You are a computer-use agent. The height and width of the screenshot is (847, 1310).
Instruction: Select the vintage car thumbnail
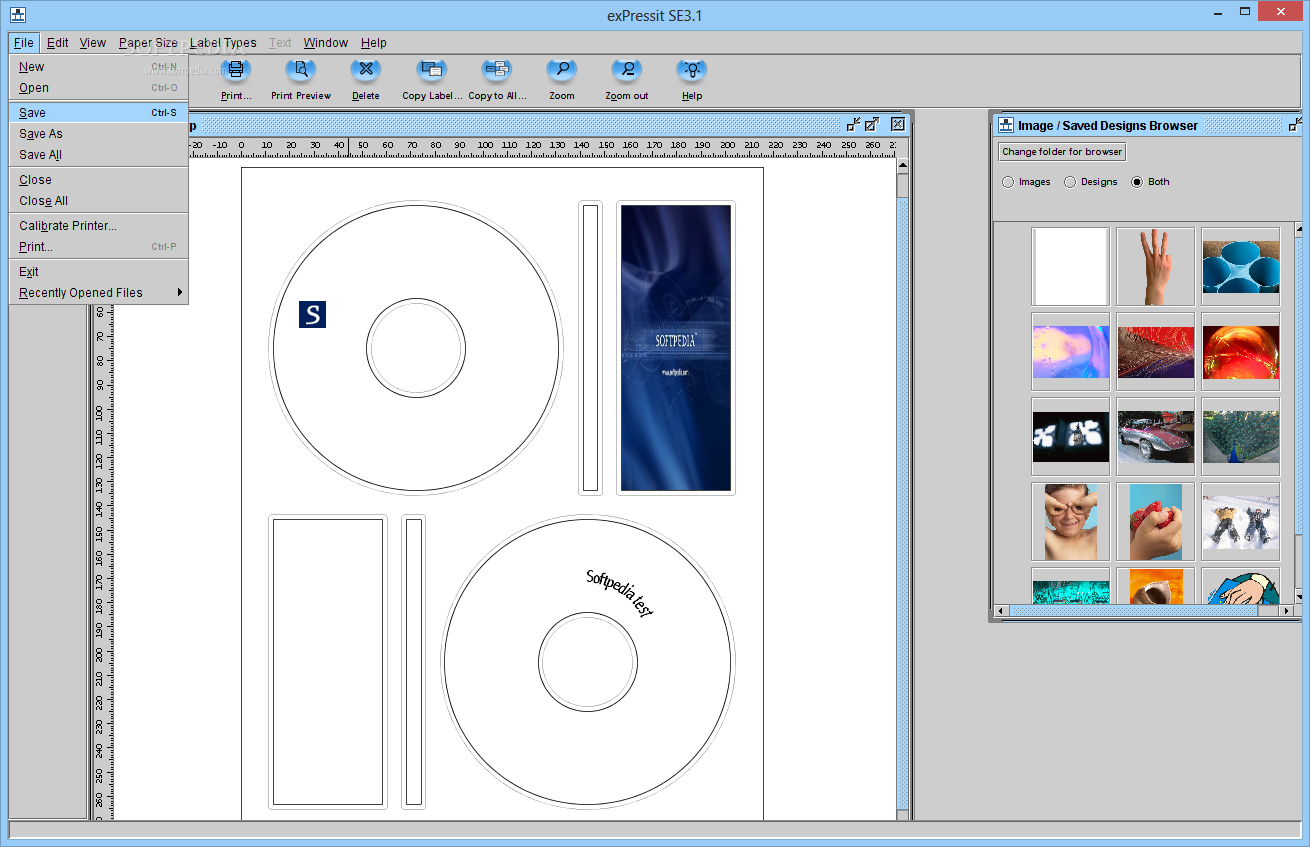point(1155,437)
